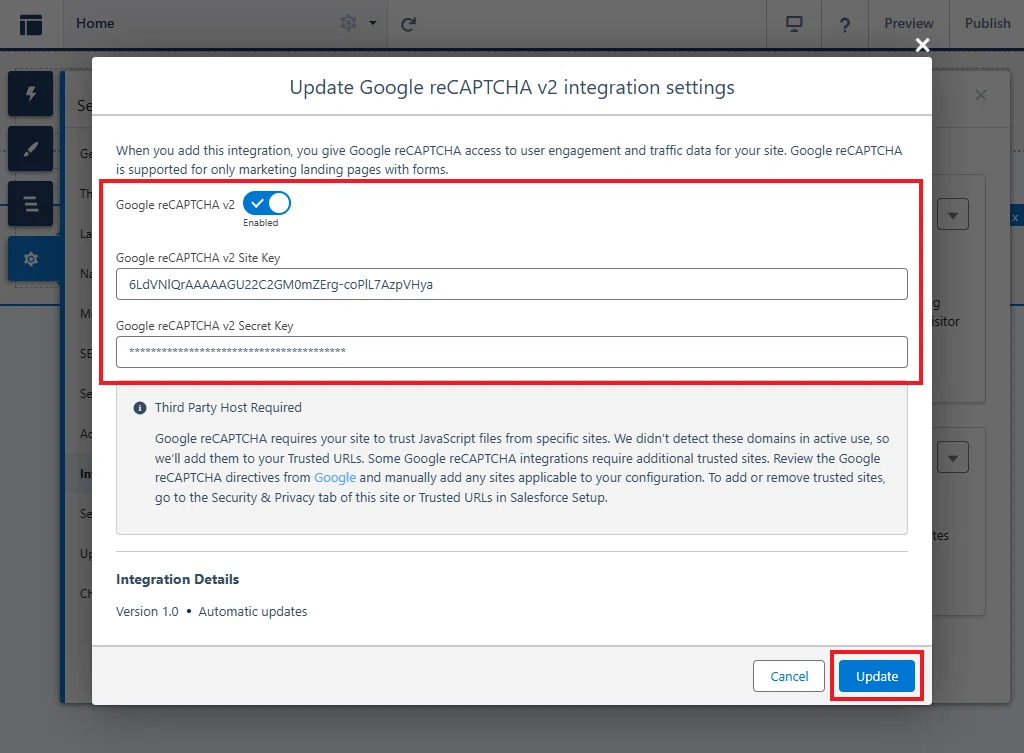Click the Third Party Host Required heading
This screenshot has height=753, width=1024.
click(x=228, y=408)
